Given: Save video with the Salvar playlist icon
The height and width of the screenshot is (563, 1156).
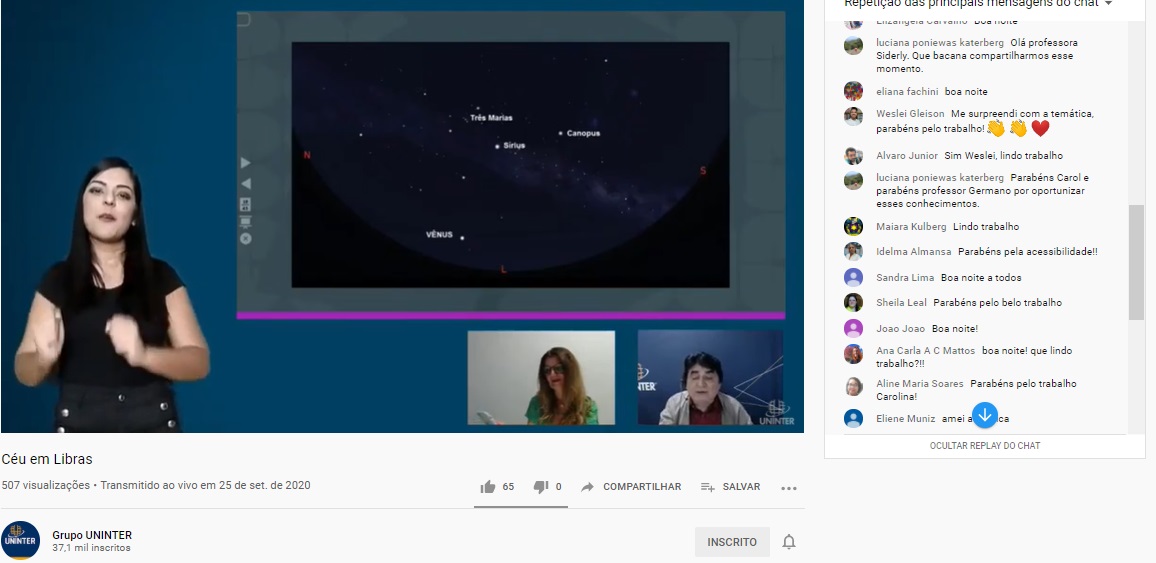Looking at the screenshot, I should pos(708,487).
